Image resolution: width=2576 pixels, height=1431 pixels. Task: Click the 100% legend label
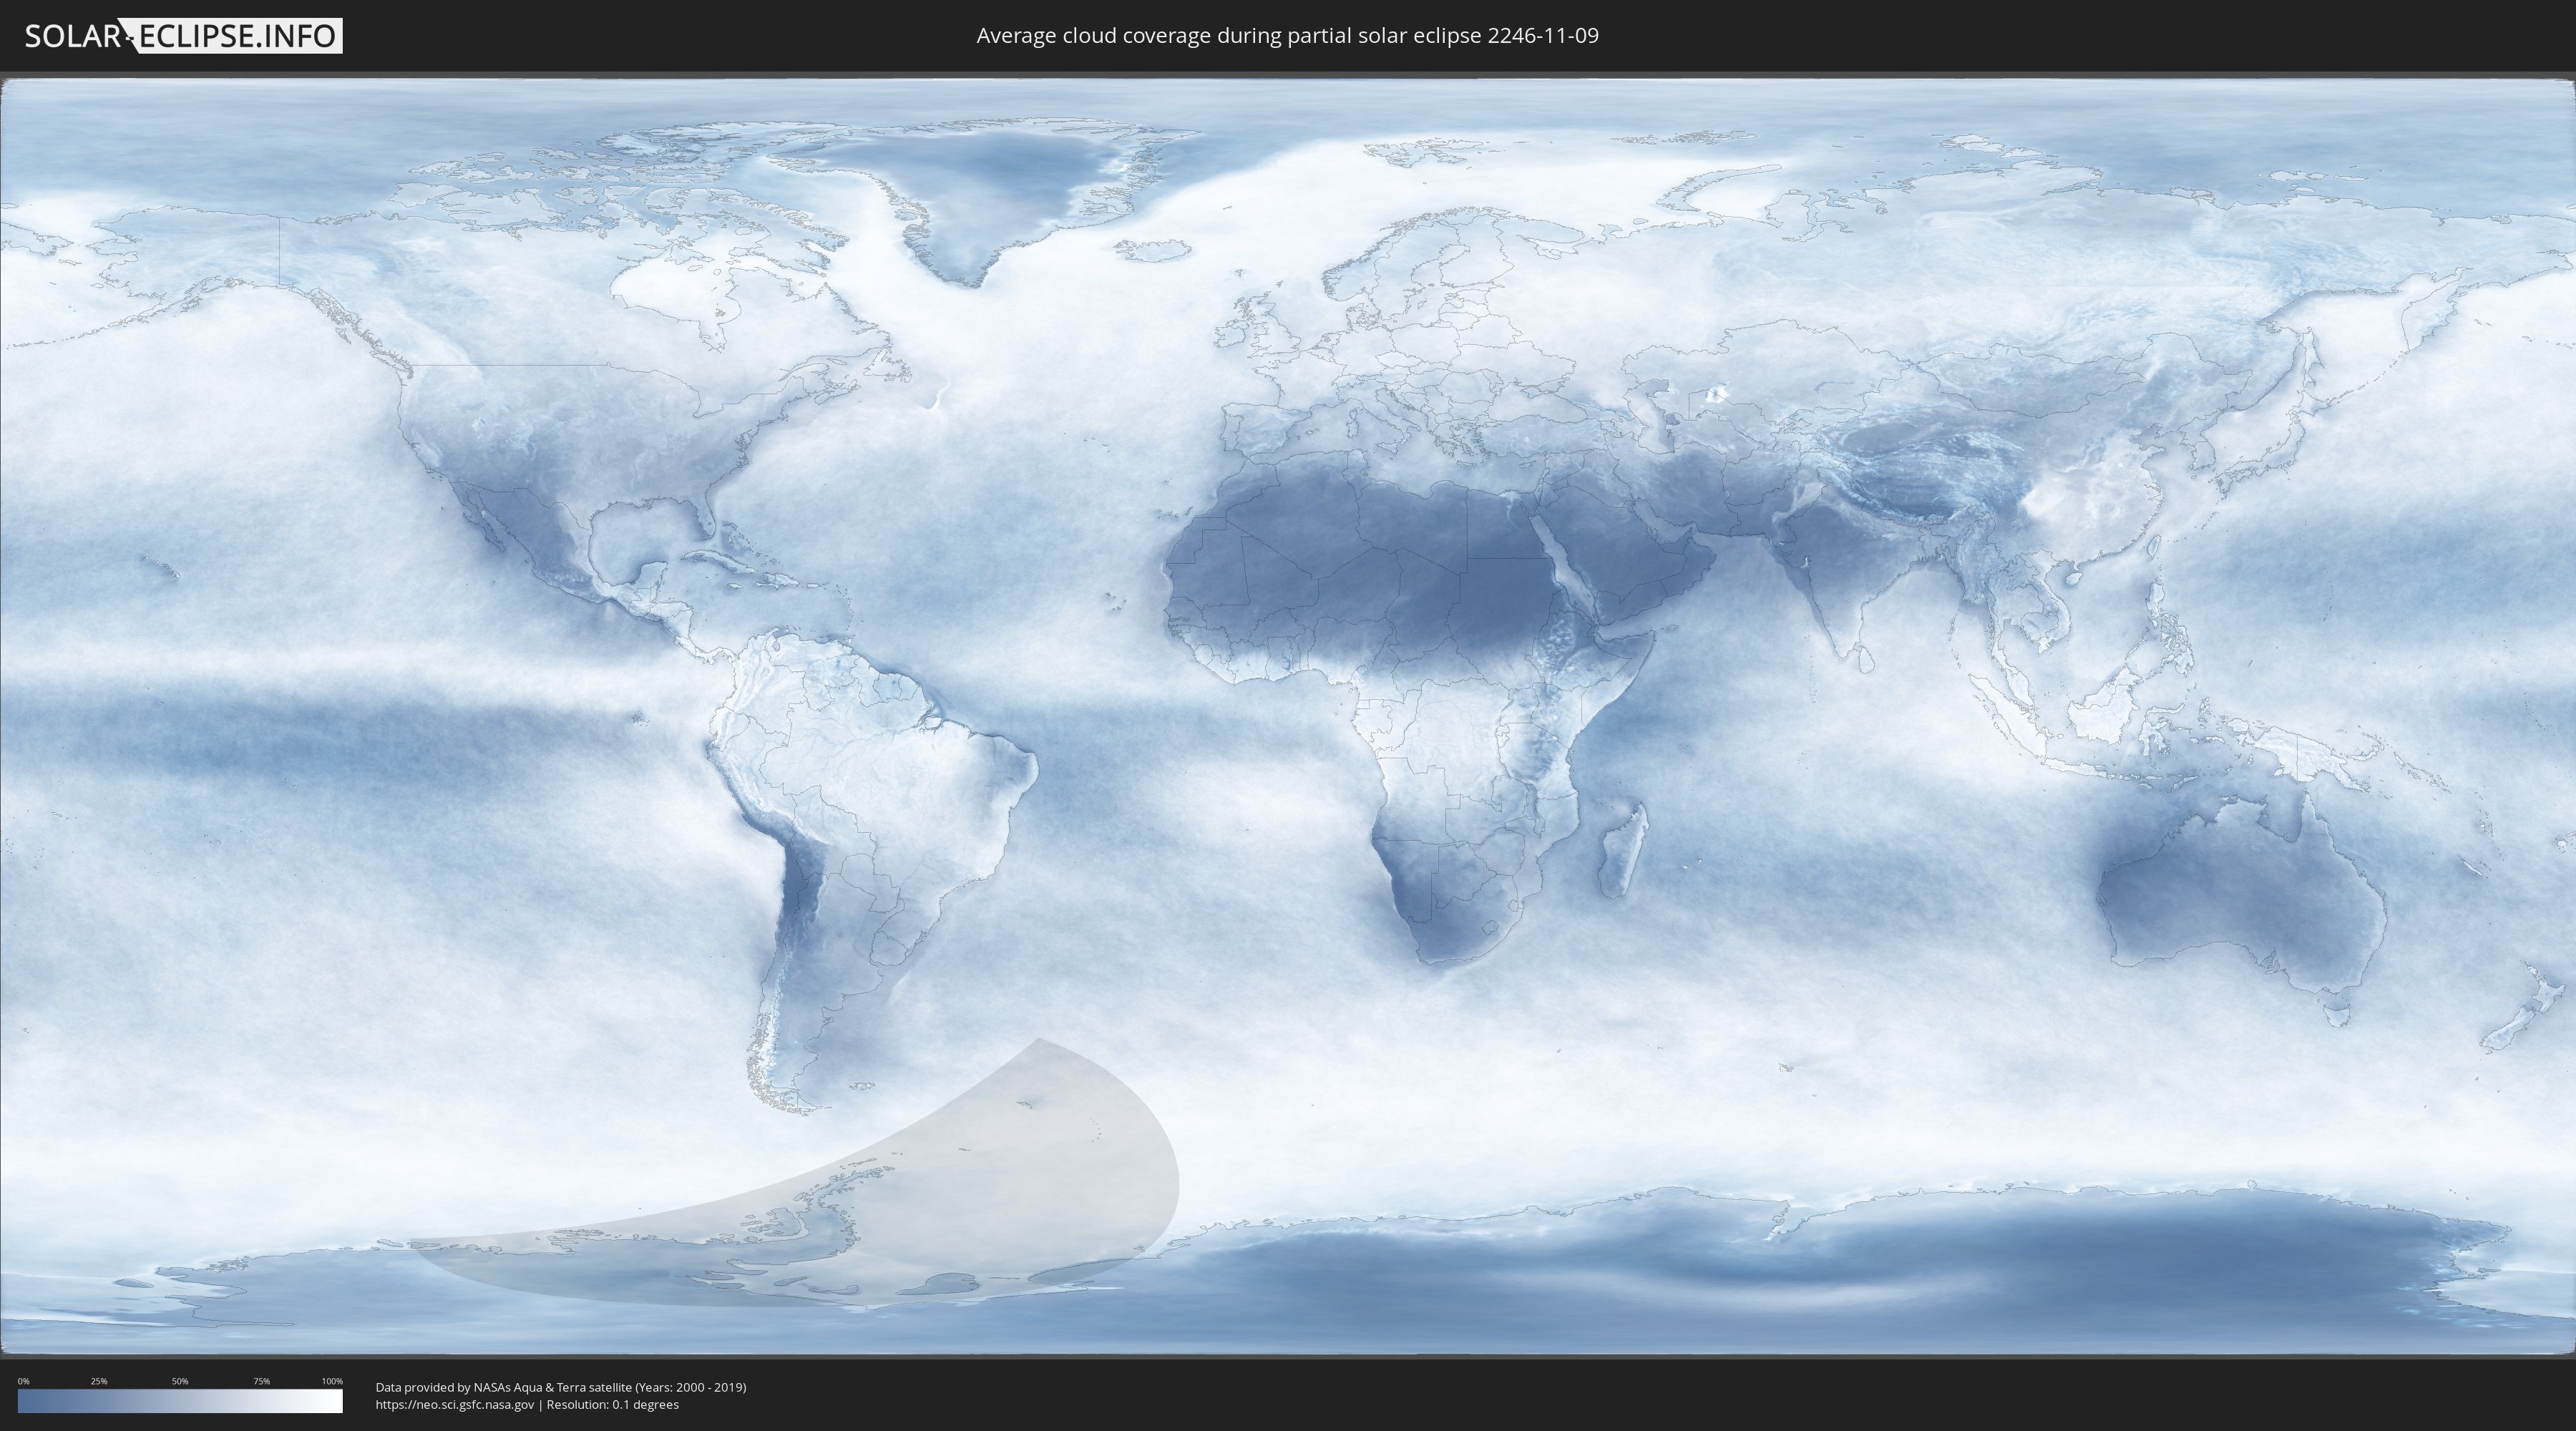[332, 1381]
